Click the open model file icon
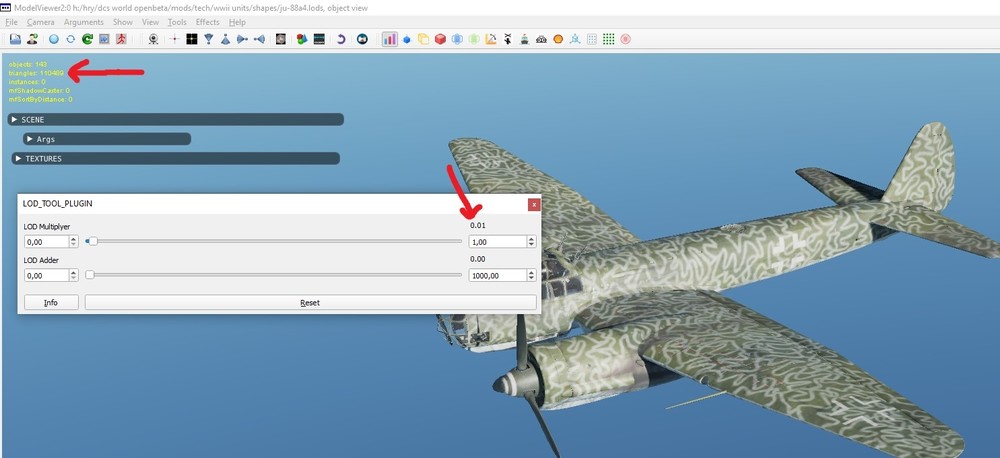 coord(15,39)
